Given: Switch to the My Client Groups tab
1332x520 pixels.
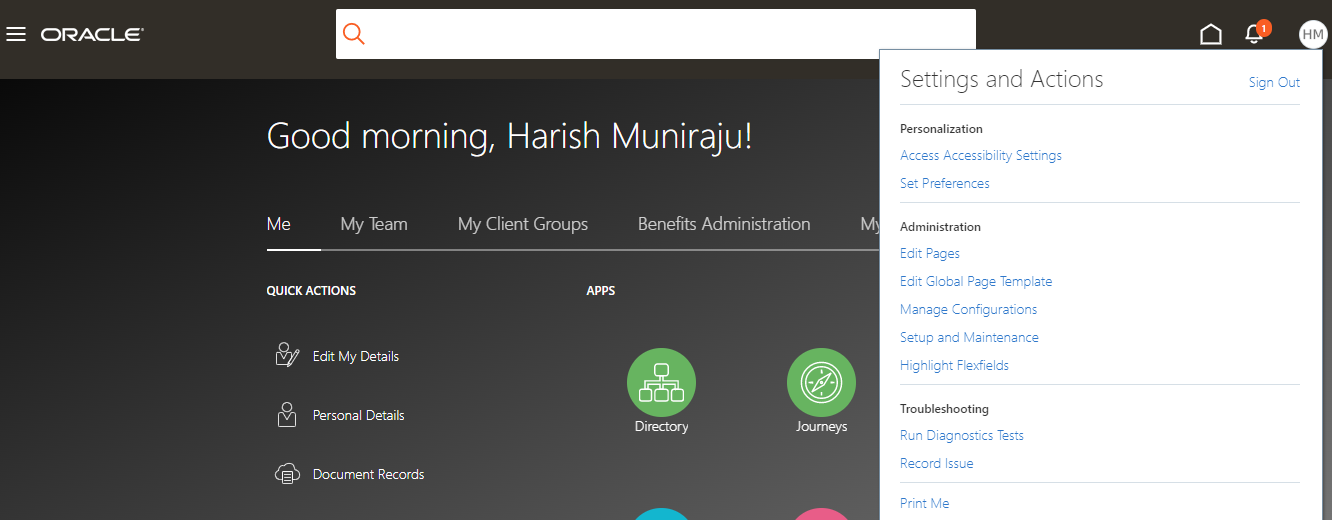Looking at the screenshot, I should [x=523, y=224].
